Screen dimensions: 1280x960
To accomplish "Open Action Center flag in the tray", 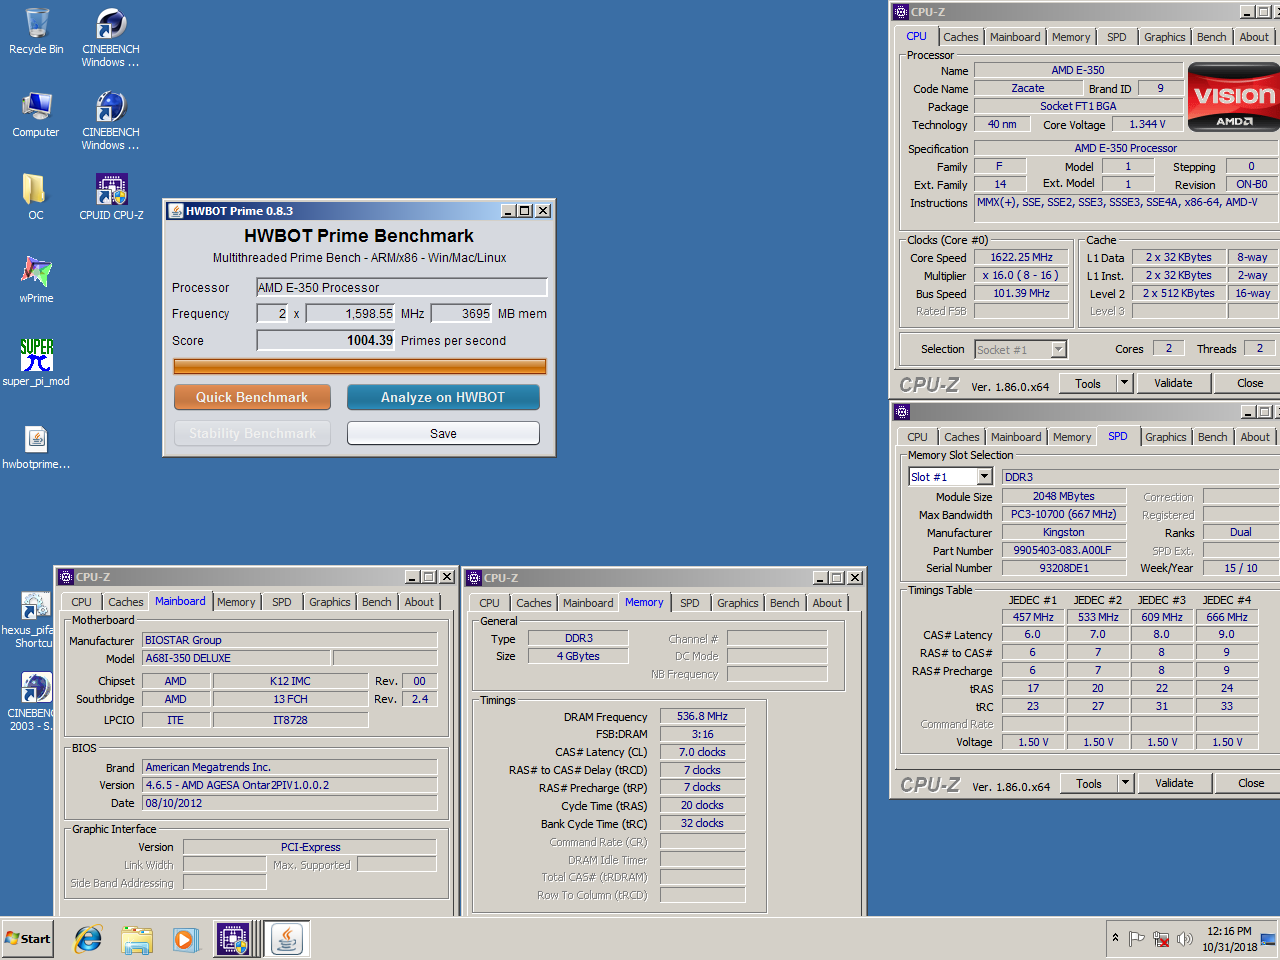I will pos(1137,939).
